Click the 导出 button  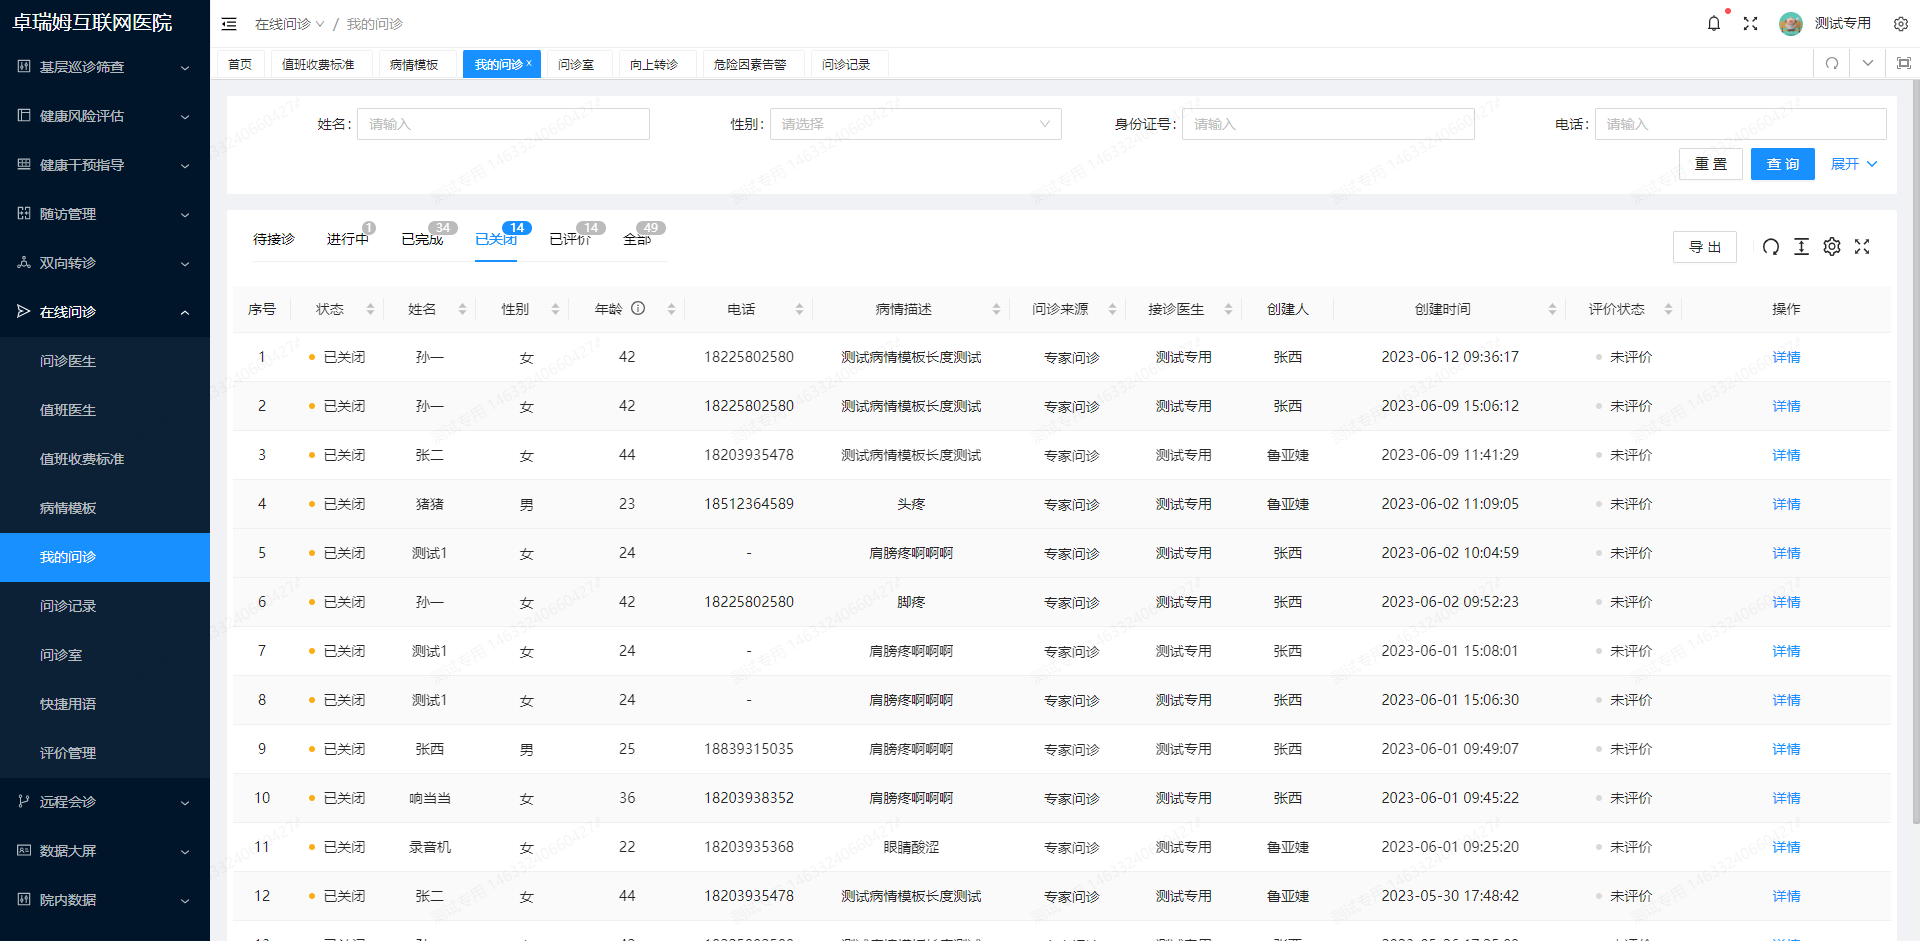[1705, 247]
